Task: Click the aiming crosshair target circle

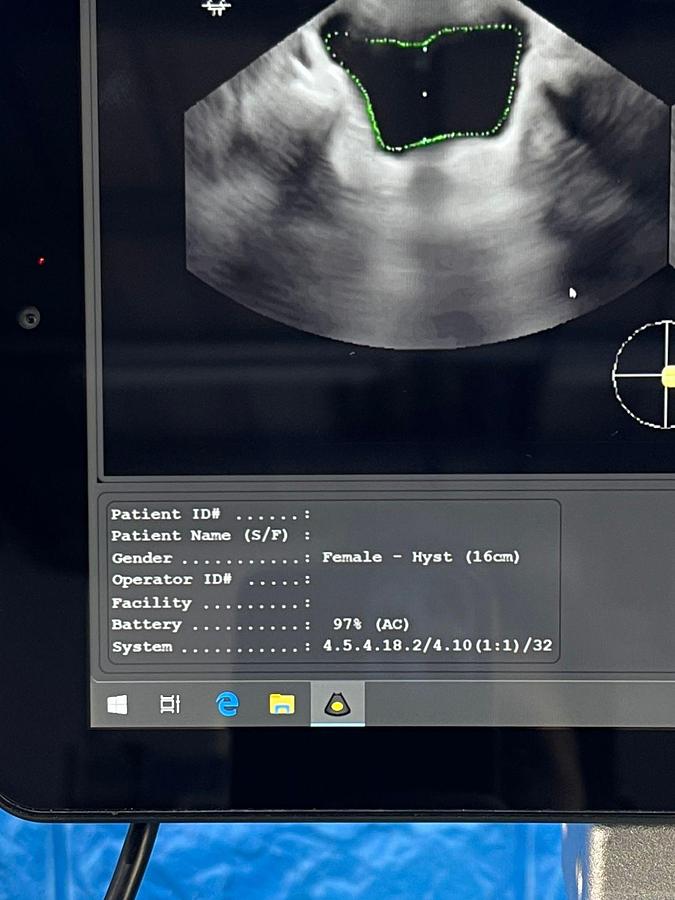Action: (644, 375)
